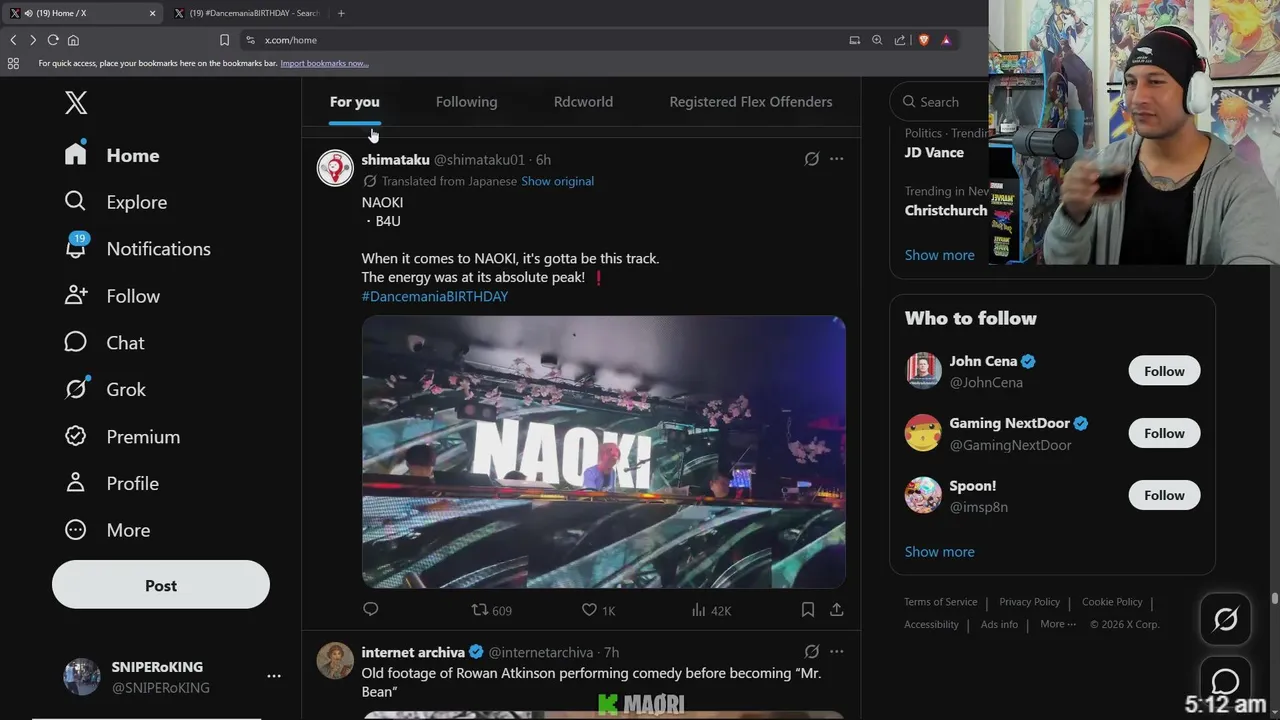Expand the footer More menu

(x=1058, y=624)
